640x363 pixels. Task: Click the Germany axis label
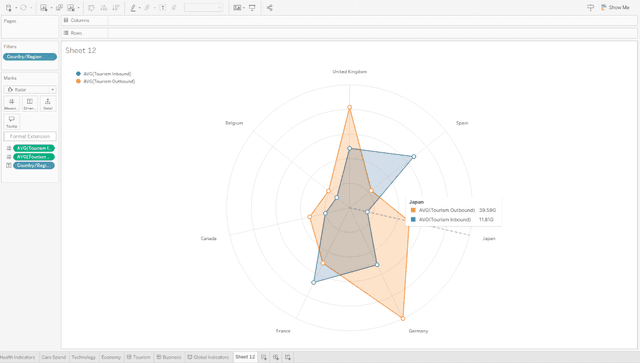418,331
